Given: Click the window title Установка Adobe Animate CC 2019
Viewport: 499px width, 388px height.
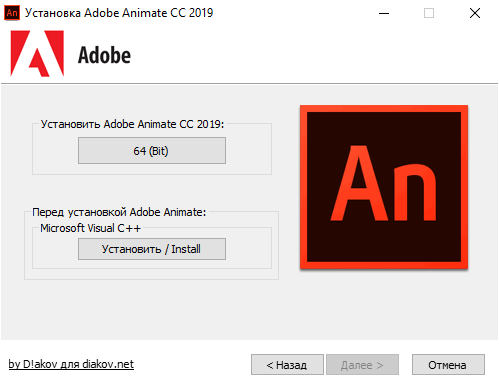Looking at the screenshot, I should point(119,13).
